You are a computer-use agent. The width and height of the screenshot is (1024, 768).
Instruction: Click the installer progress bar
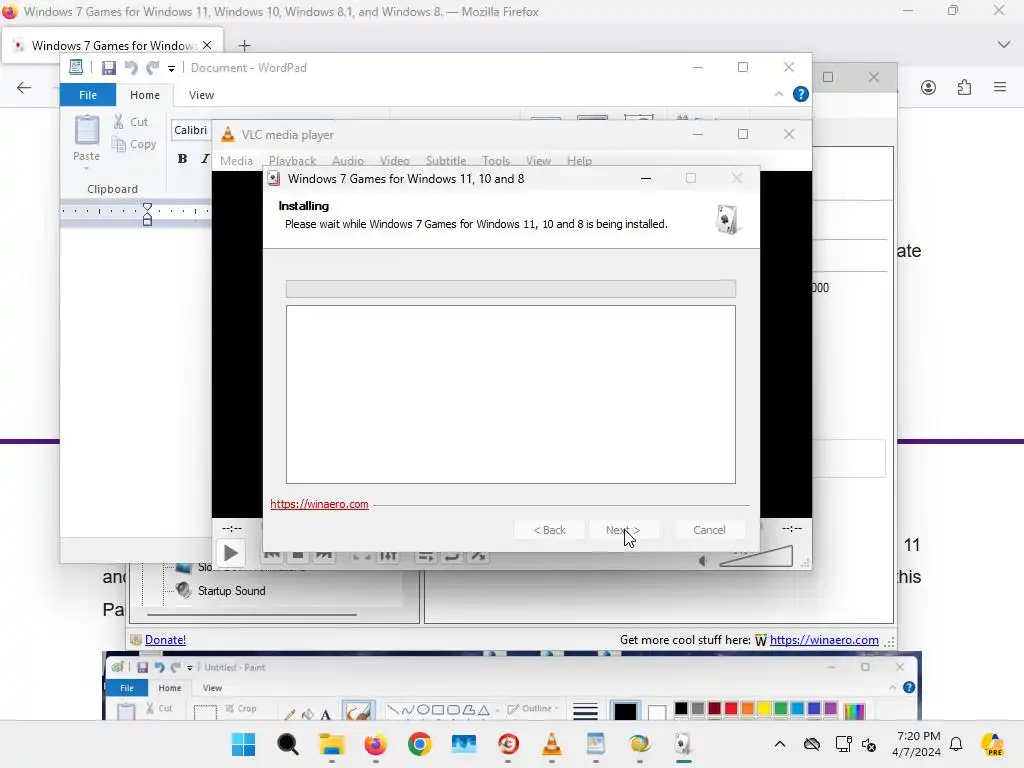click(x=511, y=289)
